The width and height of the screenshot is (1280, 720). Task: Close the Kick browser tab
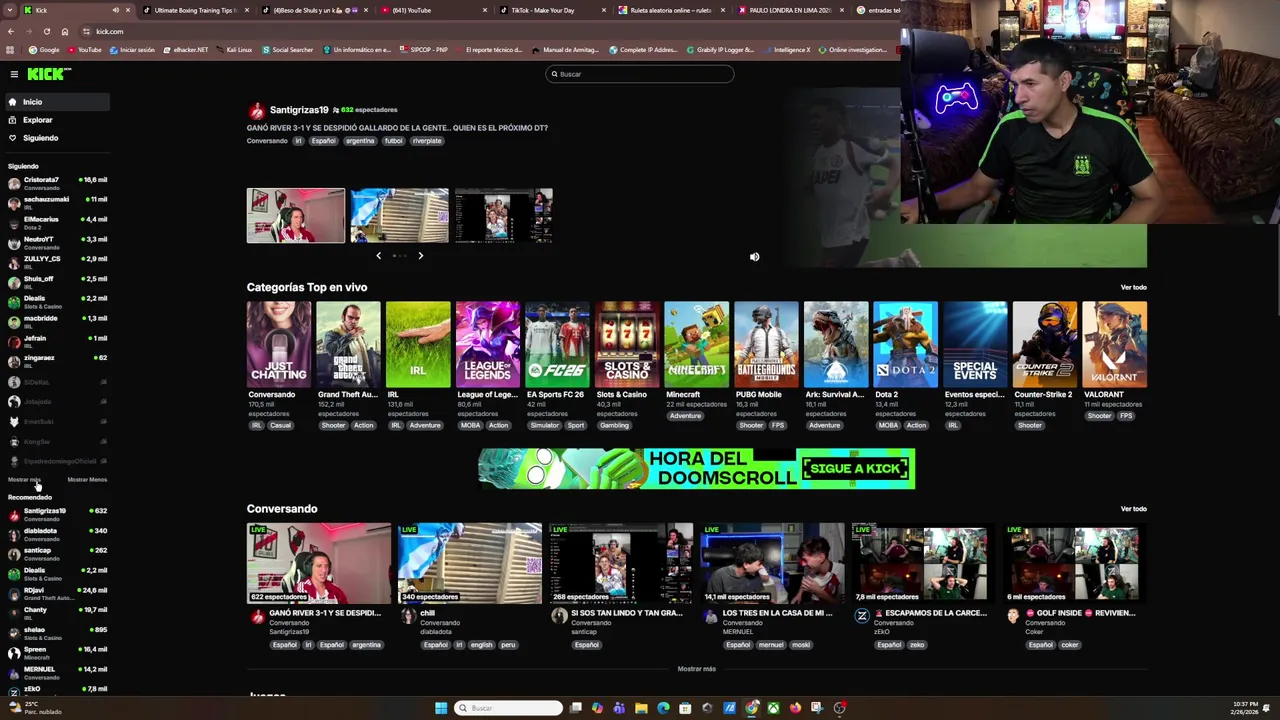tap(128, 10)
